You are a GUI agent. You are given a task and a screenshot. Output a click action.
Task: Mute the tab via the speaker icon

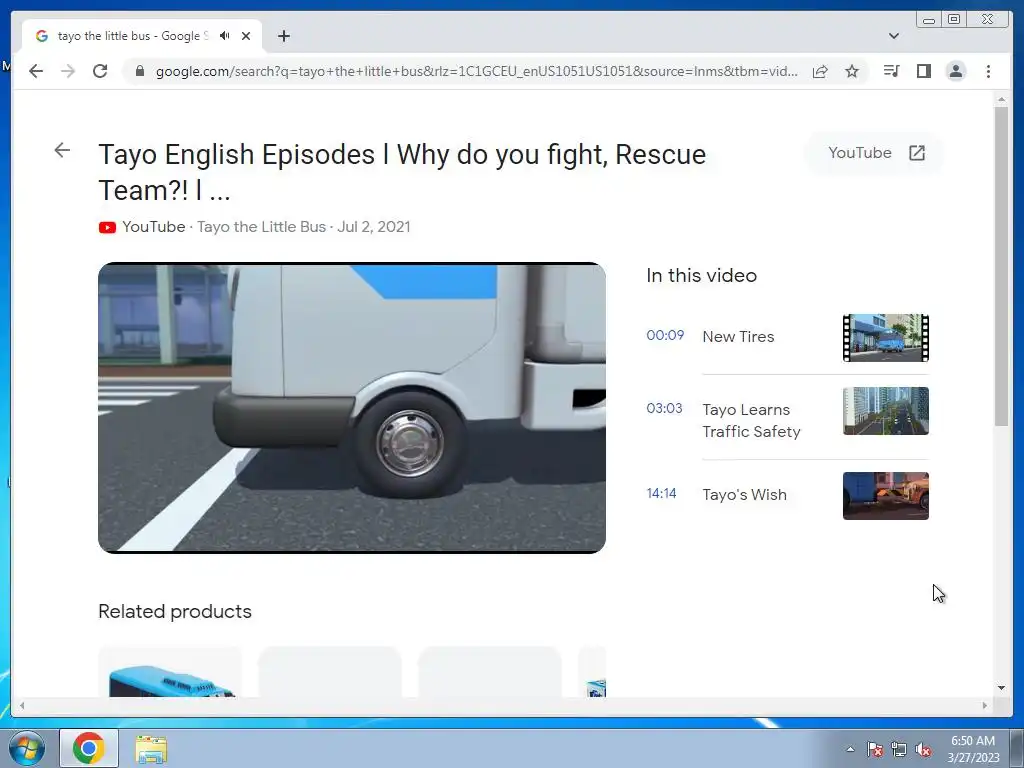[225, 36]
